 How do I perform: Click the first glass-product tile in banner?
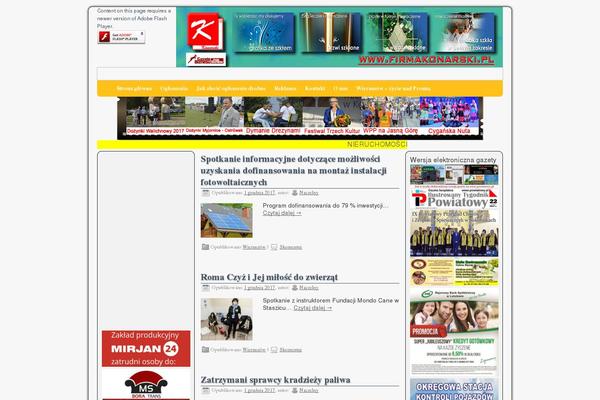pyautogui.click(x=264, y=33)
